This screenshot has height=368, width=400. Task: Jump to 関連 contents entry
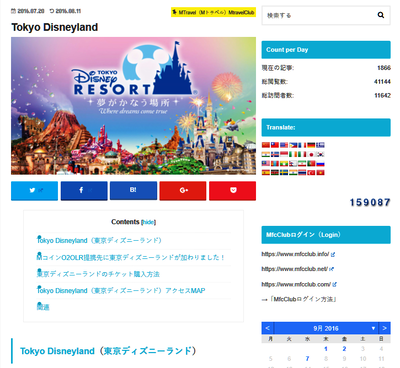point(43,307)
